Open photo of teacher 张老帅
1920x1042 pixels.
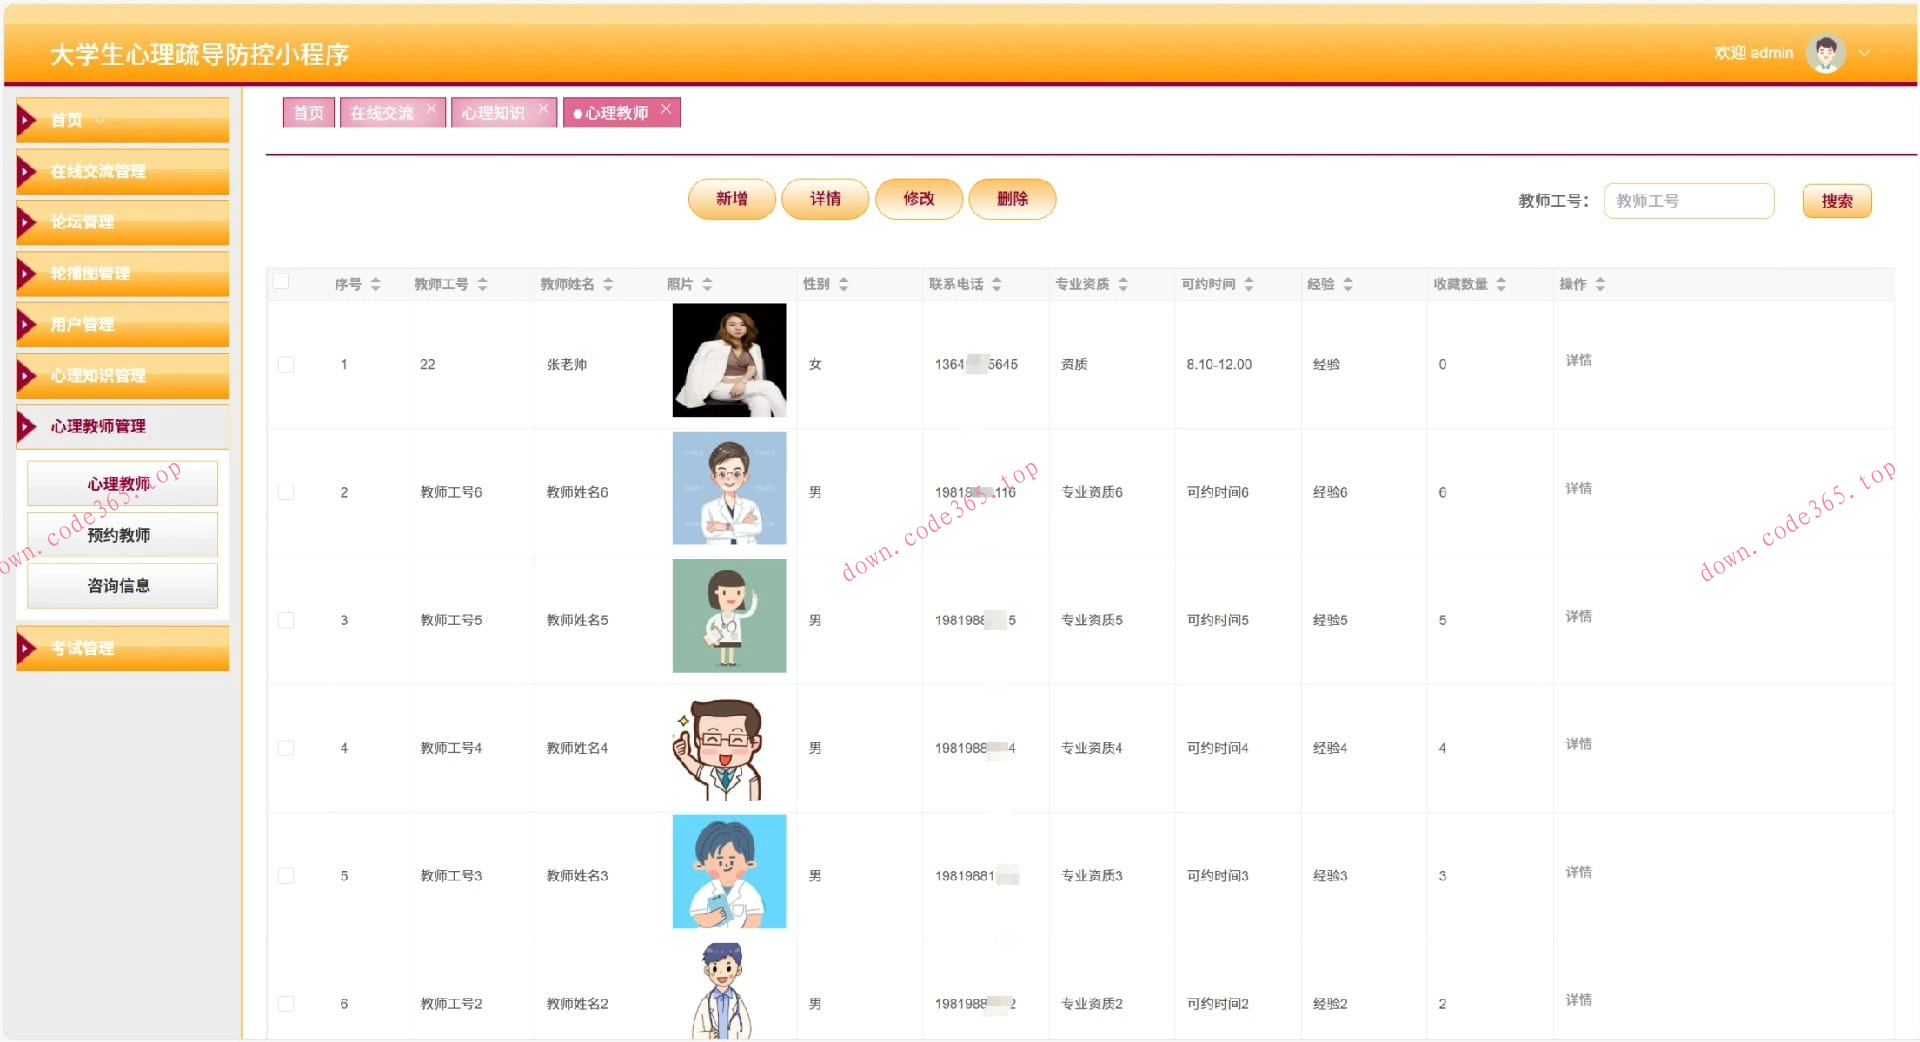(x=729, y=360)
